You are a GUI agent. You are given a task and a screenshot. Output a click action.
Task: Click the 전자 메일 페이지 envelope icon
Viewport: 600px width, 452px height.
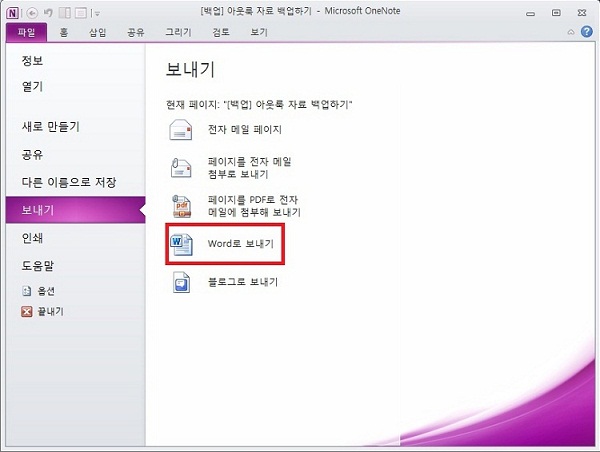point(181,130)
